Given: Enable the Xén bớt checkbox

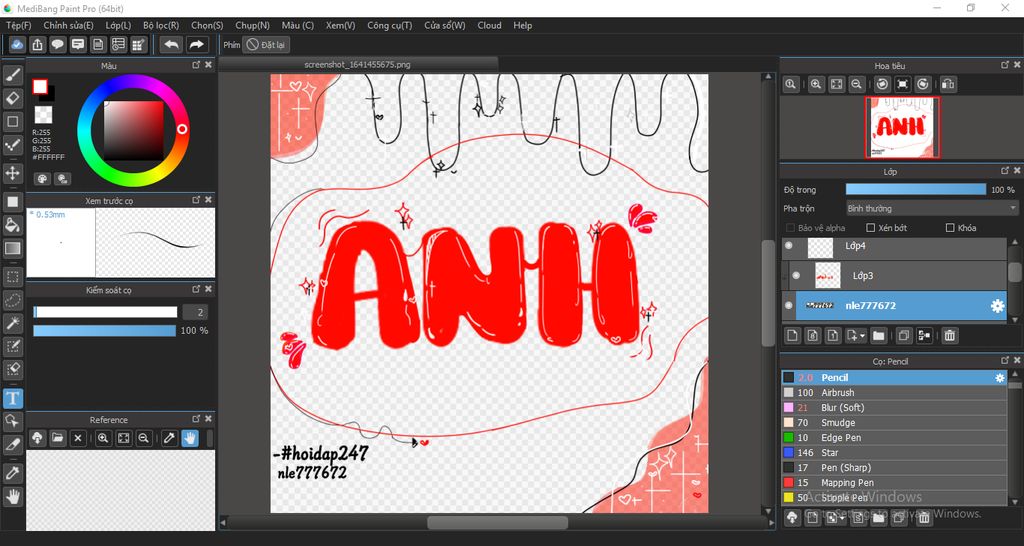Looking at the screenshot, I should (870, 228).
